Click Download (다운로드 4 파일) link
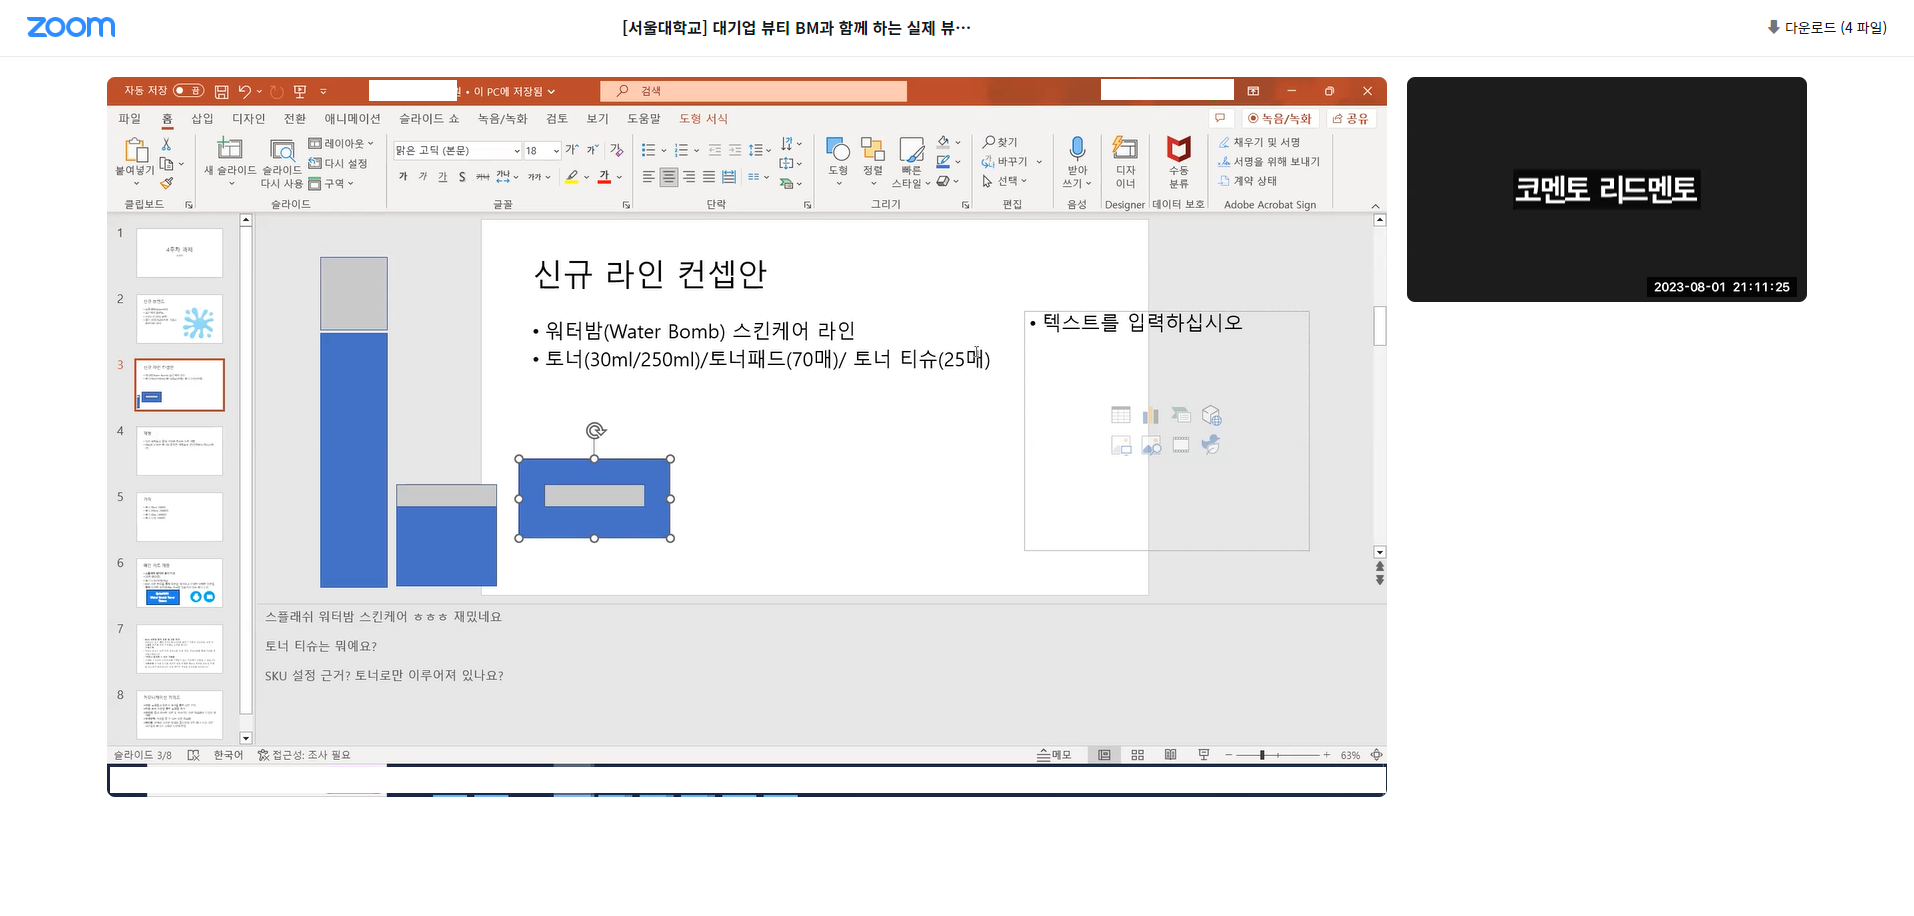Viewport: 1914px width, 916px height. tap(1827, 28)
